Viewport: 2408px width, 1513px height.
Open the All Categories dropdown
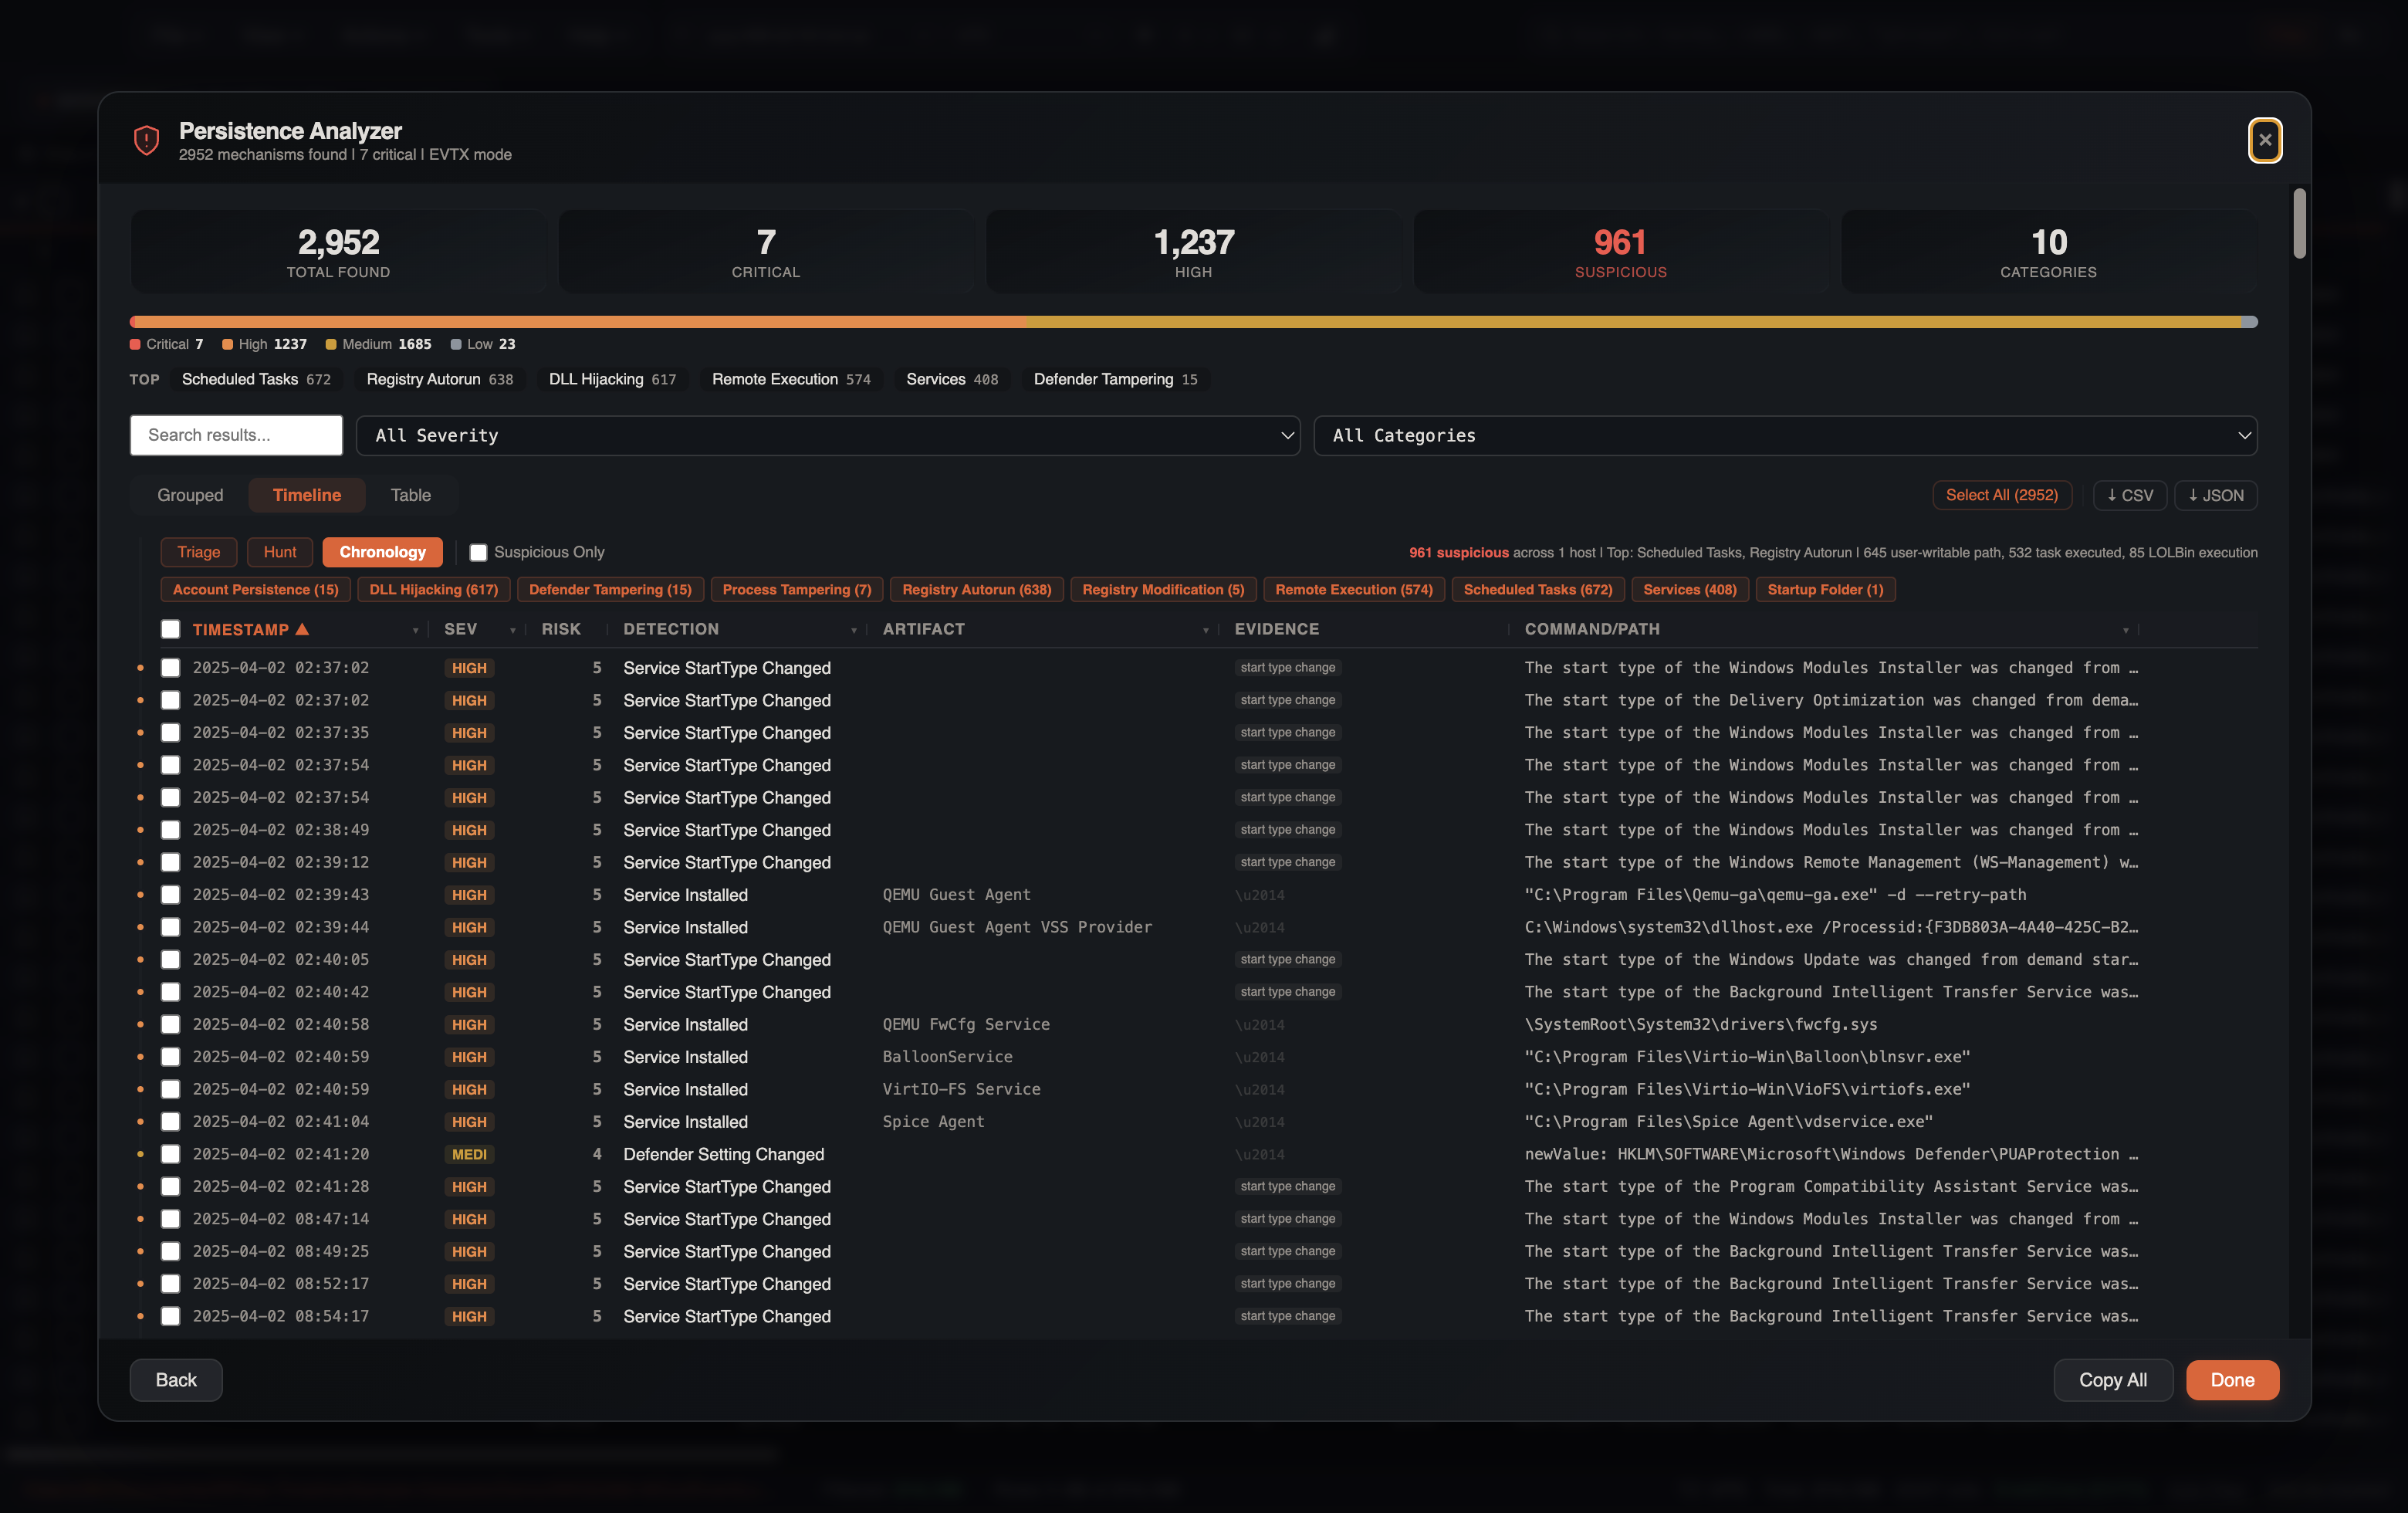point(1785,435)
